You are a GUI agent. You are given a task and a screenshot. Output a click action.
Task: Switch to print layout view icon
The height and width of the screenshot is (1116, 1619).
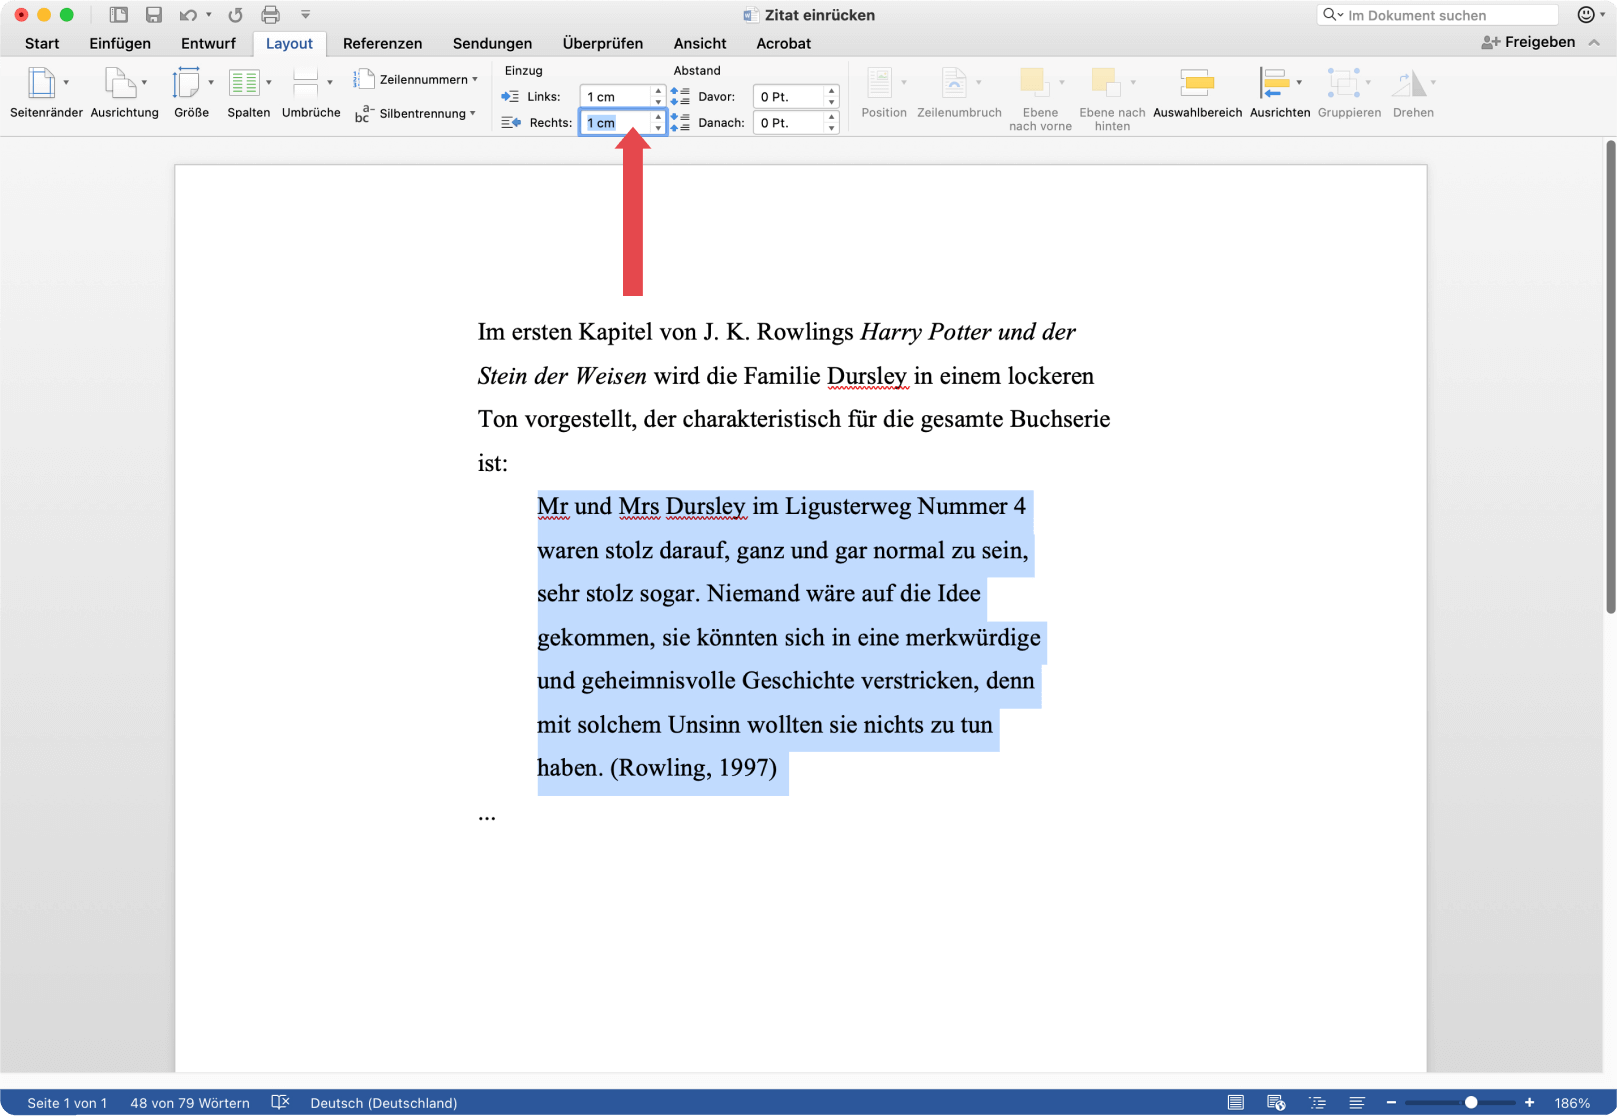pos(1236,1102)
